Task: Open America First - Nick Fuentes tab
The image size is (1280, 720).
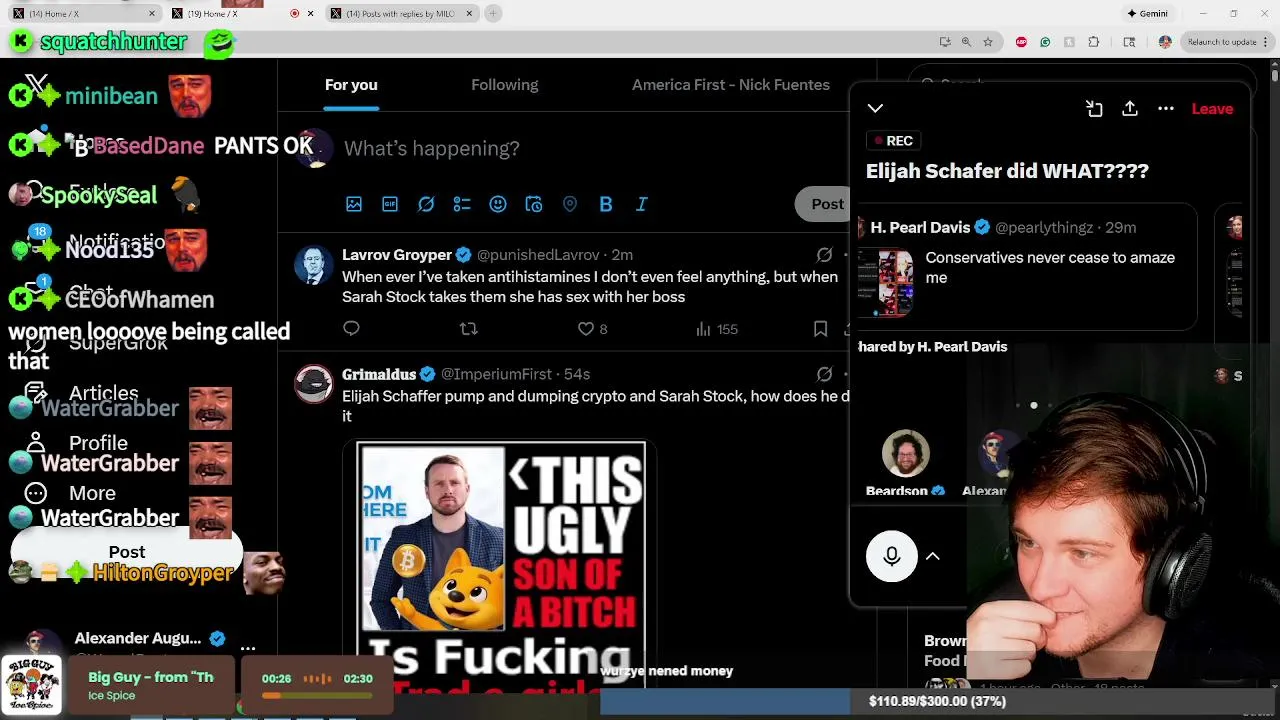Action: click(x=731, y=85)
